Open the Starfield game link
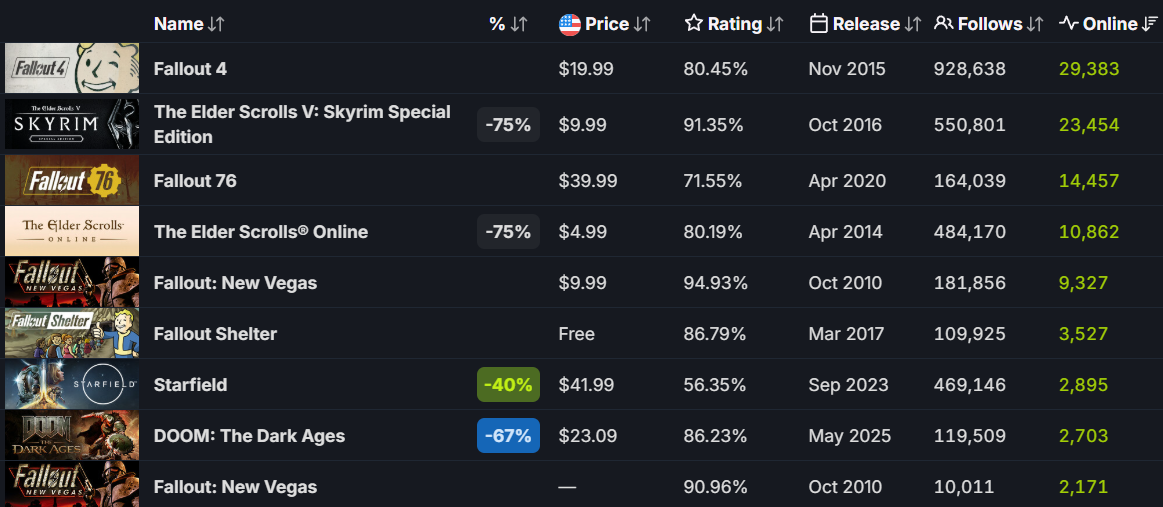The height and width of the screenshot is (507, 1163). pyautogui.click(x=190, y=385)
